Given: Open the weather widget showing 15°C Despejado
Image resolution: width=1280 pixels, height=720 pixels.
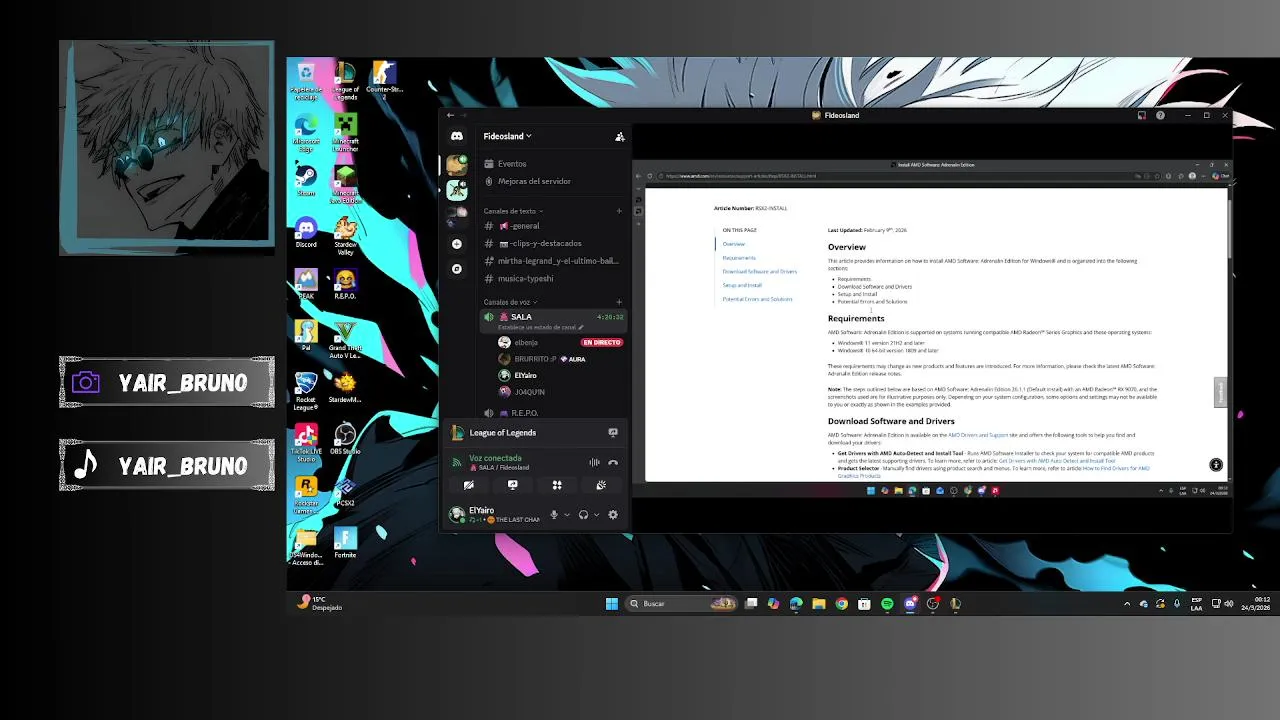Looking at the screenshot, I should pyautogui.click(x=320, y=603).
